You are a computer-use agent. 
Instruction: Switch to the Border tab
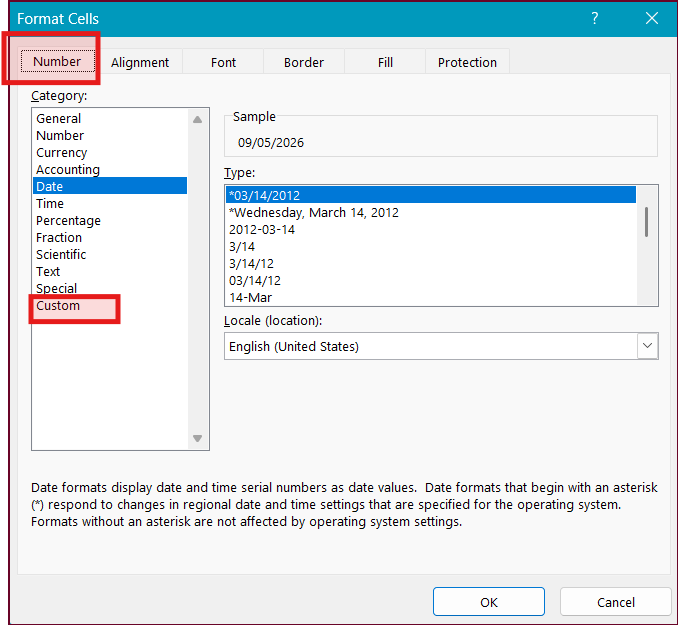[304, 62]
